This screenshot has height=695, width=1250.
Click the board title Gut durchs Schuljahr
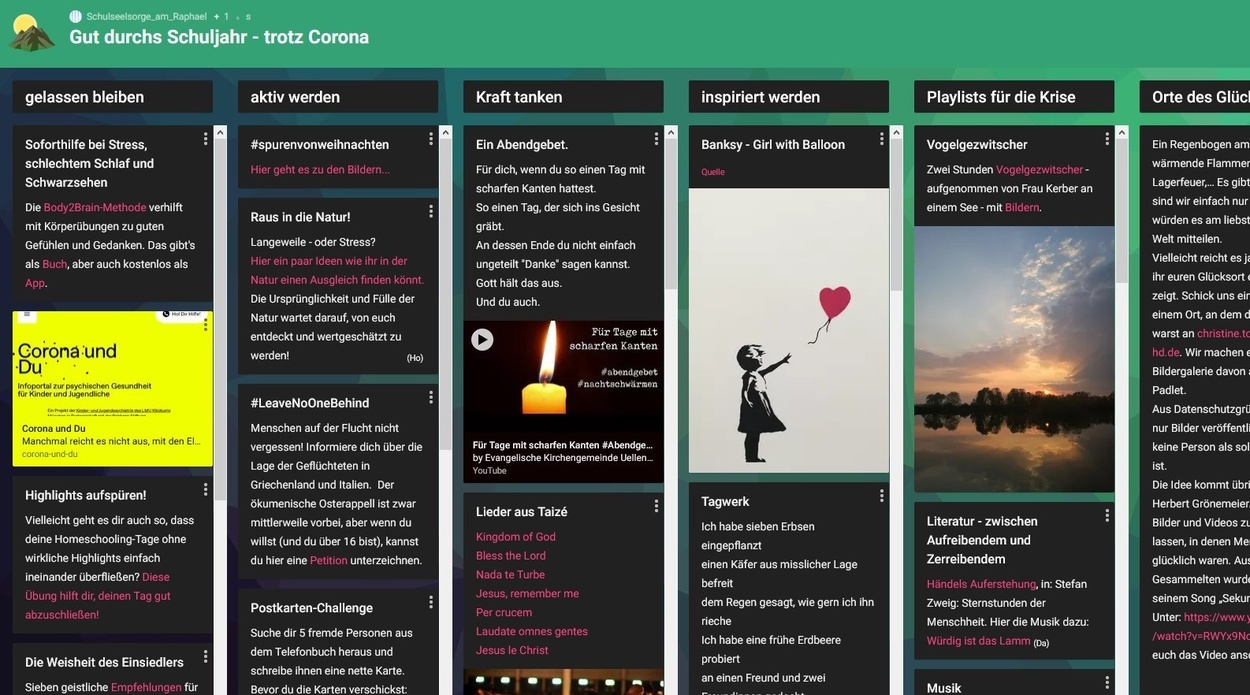[219, 37]
